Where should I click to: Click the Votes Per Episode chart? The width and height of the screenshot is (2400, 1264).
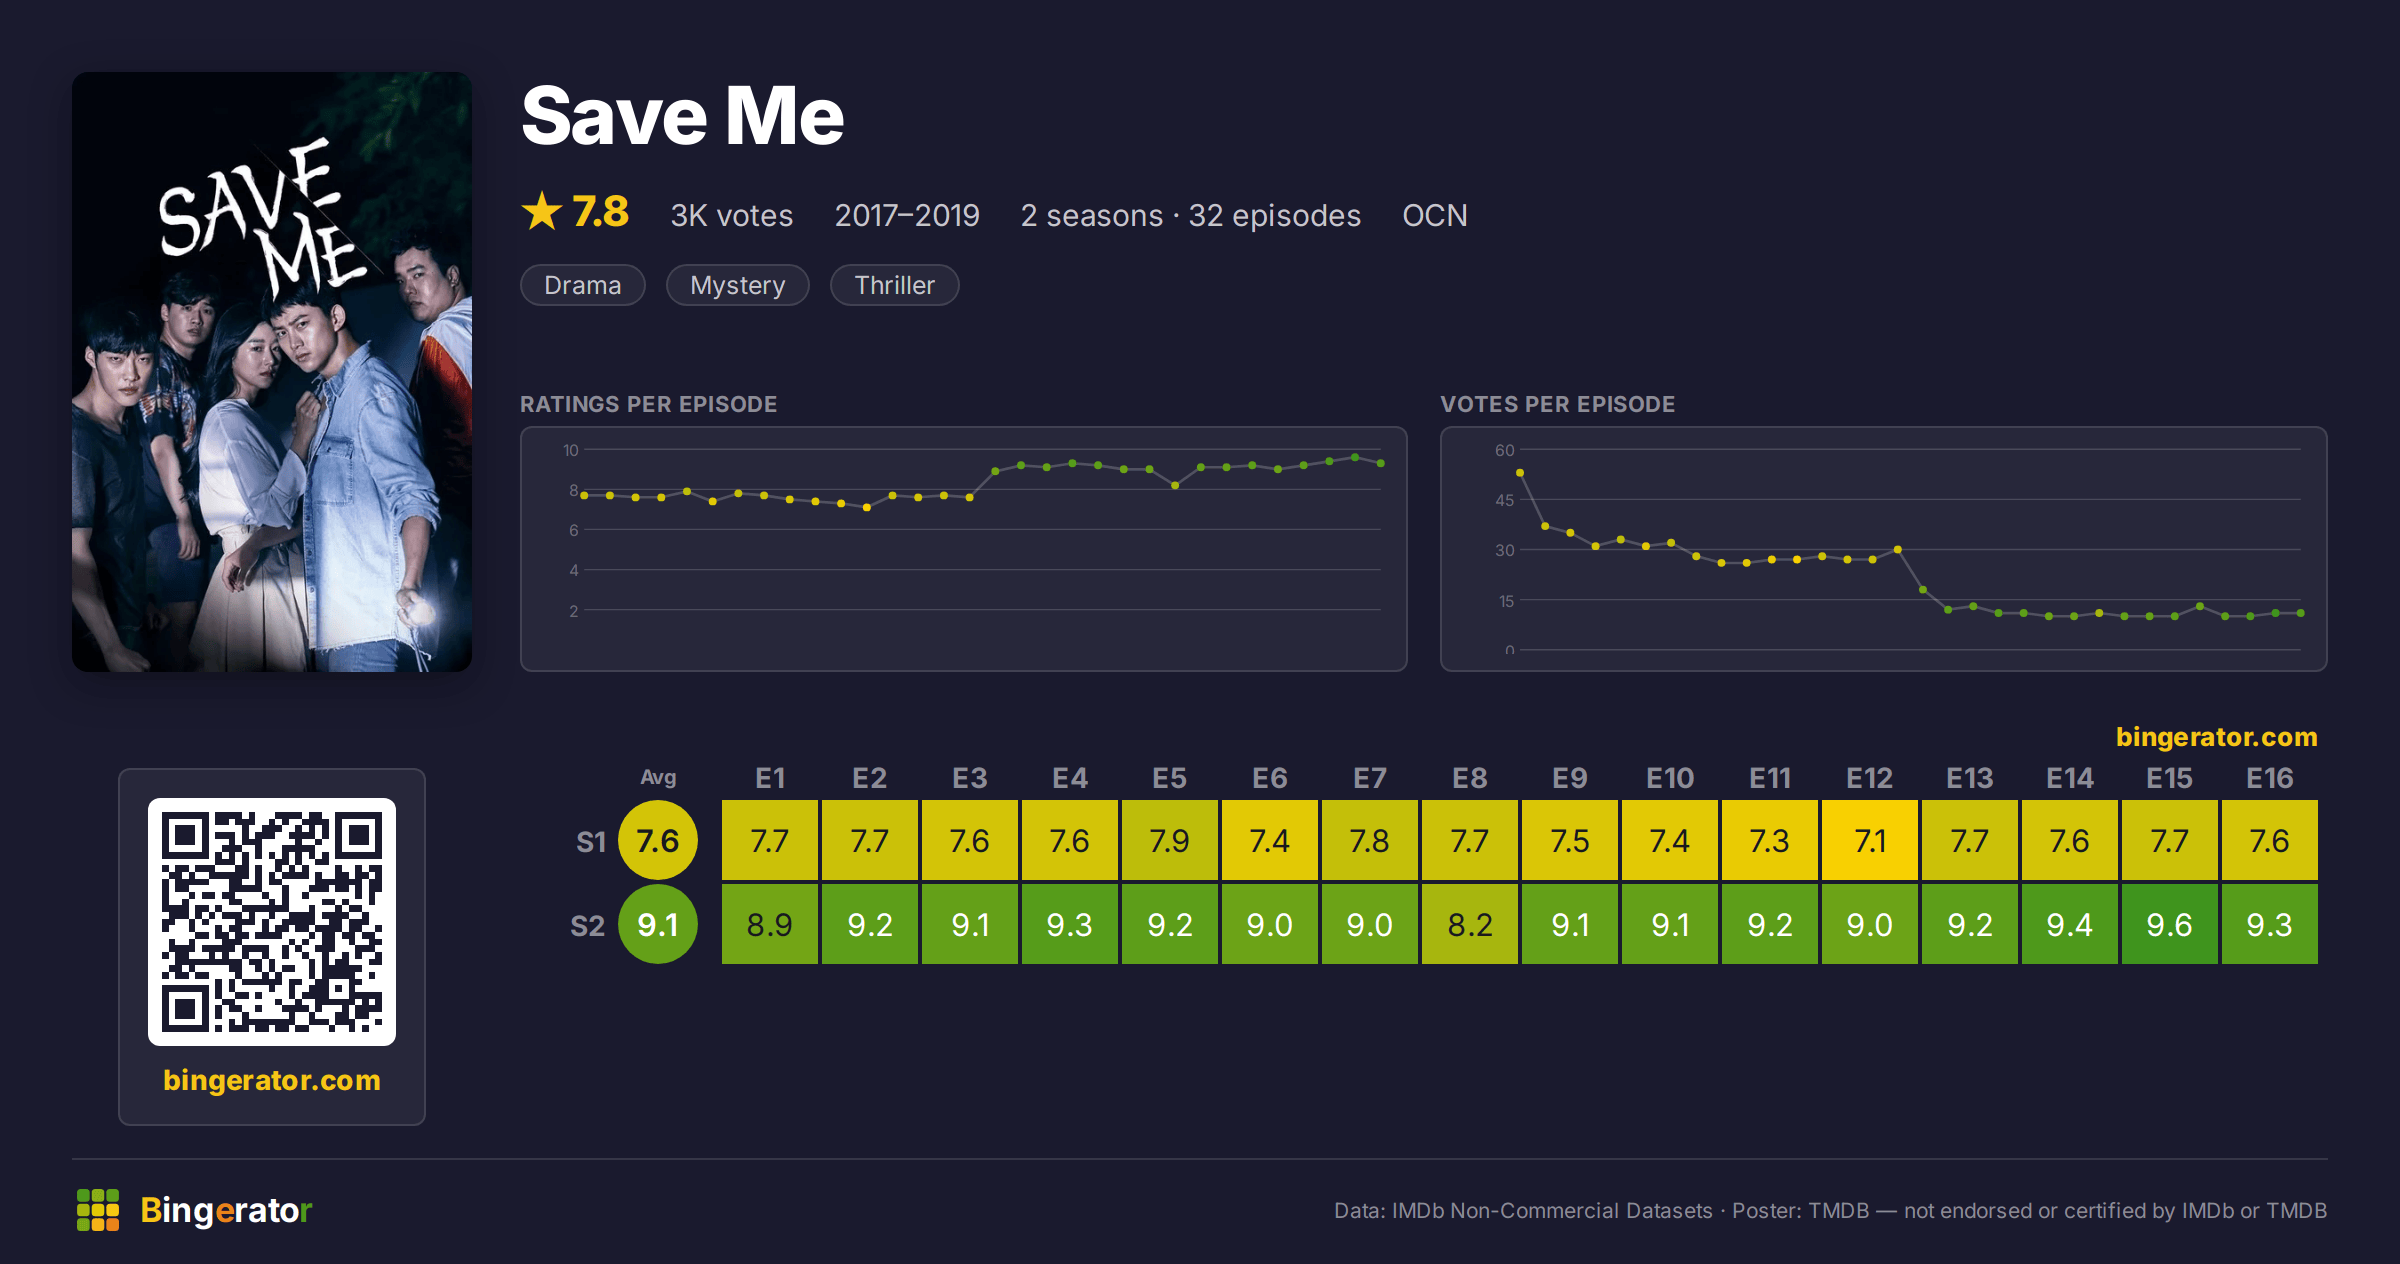[x=1884, y=549]
